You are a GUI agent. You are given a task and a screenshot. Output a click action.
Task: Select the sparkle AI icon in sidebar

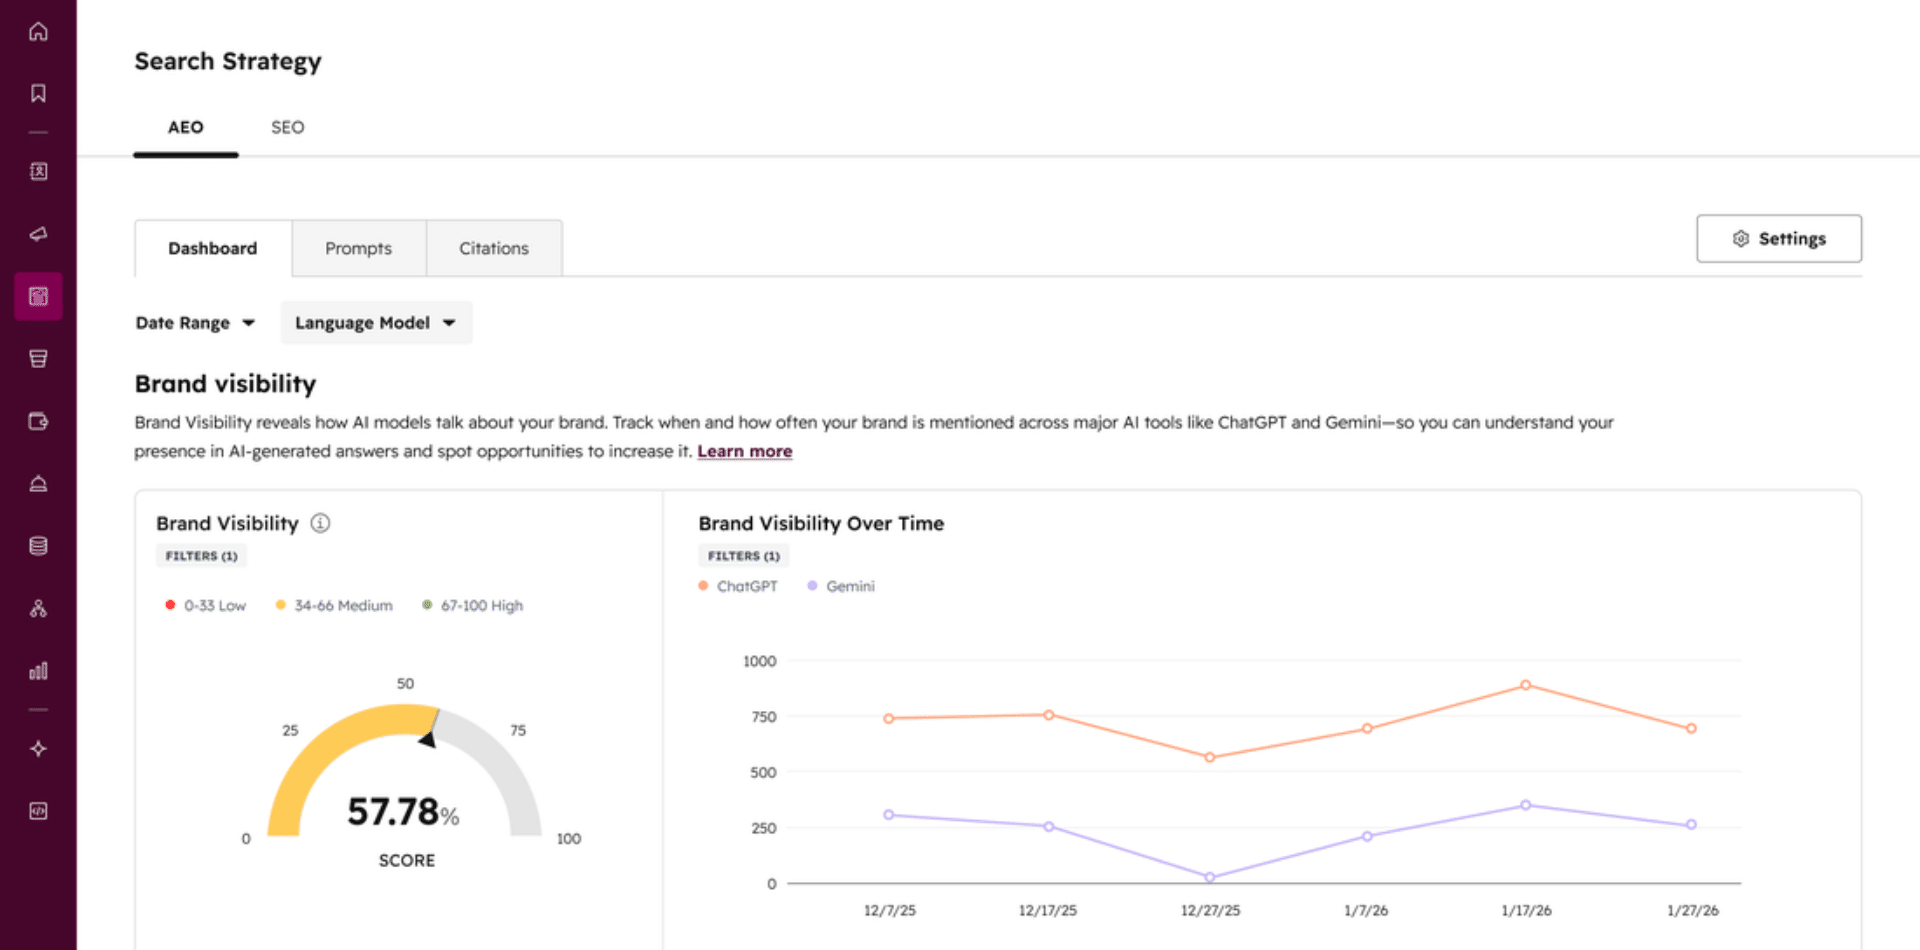pos(39,748)
